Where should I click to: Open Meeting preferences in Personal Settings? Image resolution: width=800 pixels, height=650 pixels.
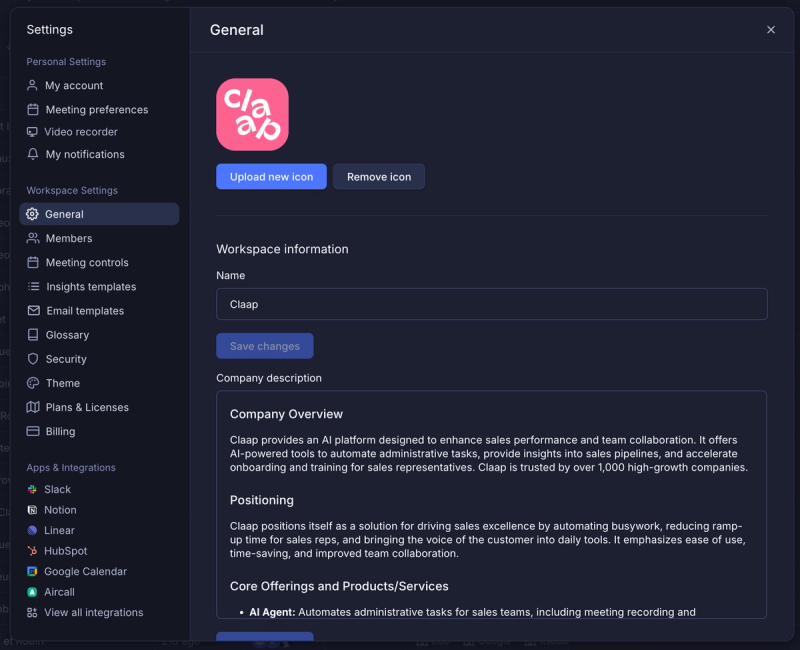(x=99, y=109)
